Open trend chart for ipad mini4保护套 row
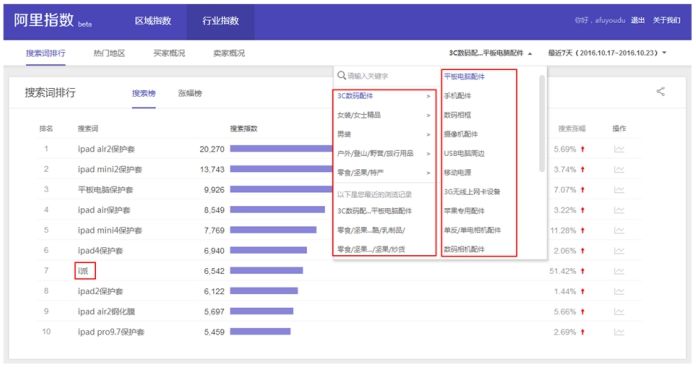This screenshot has width=696, height=367. pos(619,230)
